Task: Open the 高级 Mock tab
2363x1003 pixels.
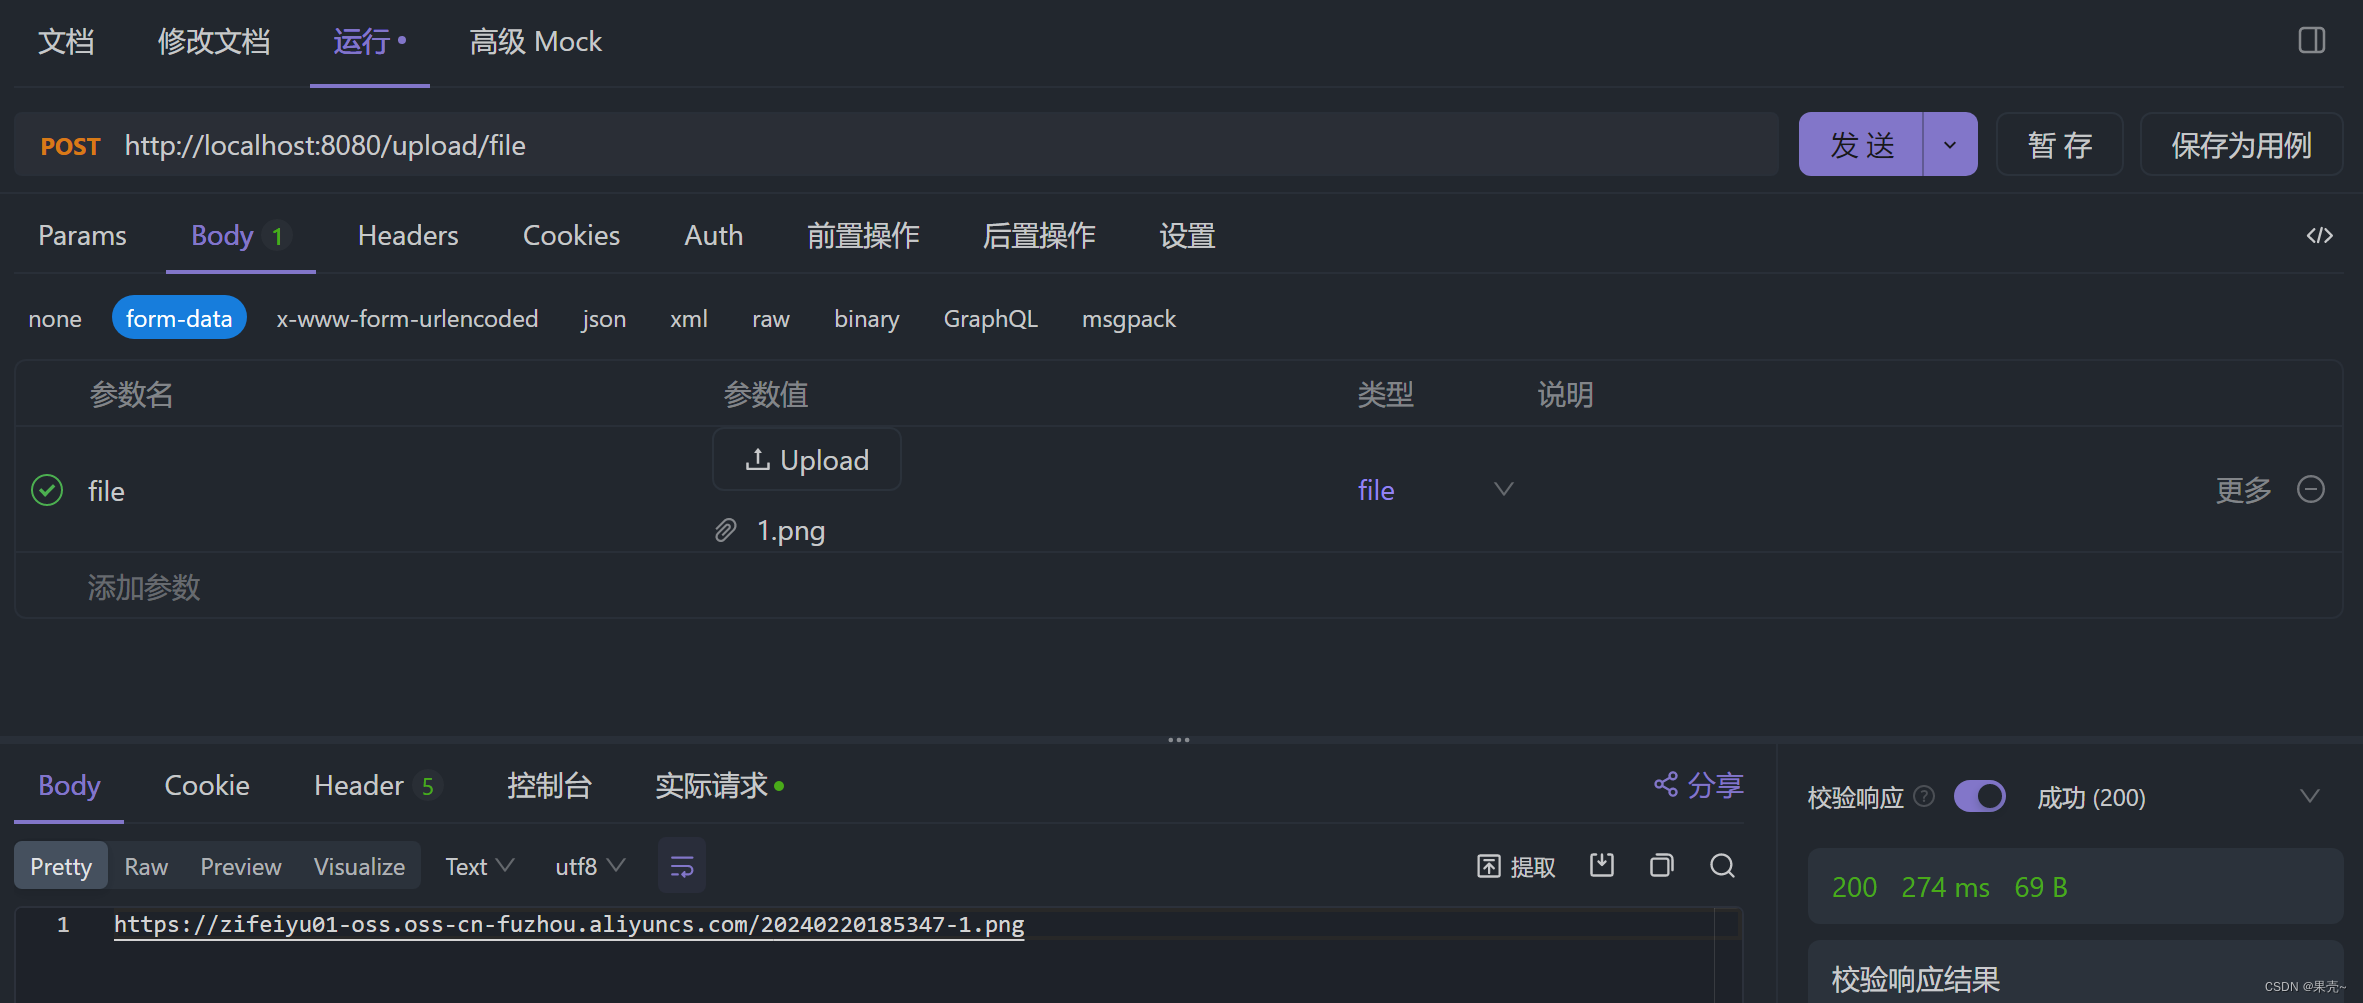Action: click(536, 41)
